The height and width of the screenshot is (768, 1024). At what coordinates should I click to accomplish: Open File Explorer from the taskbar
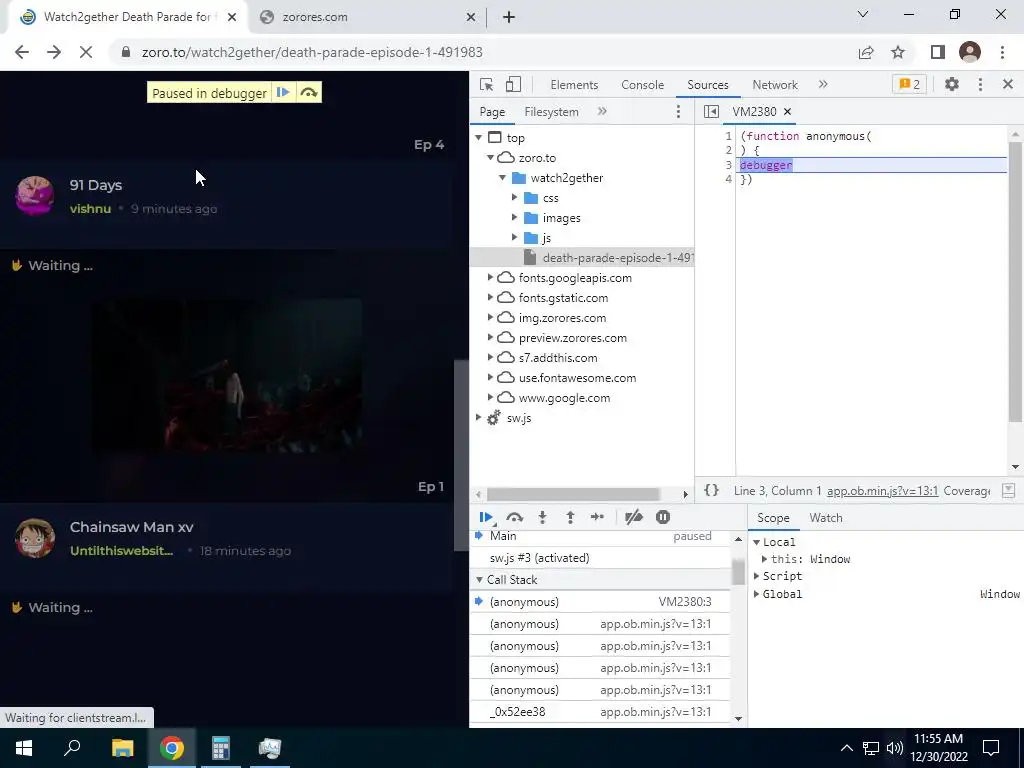point(122,748)
